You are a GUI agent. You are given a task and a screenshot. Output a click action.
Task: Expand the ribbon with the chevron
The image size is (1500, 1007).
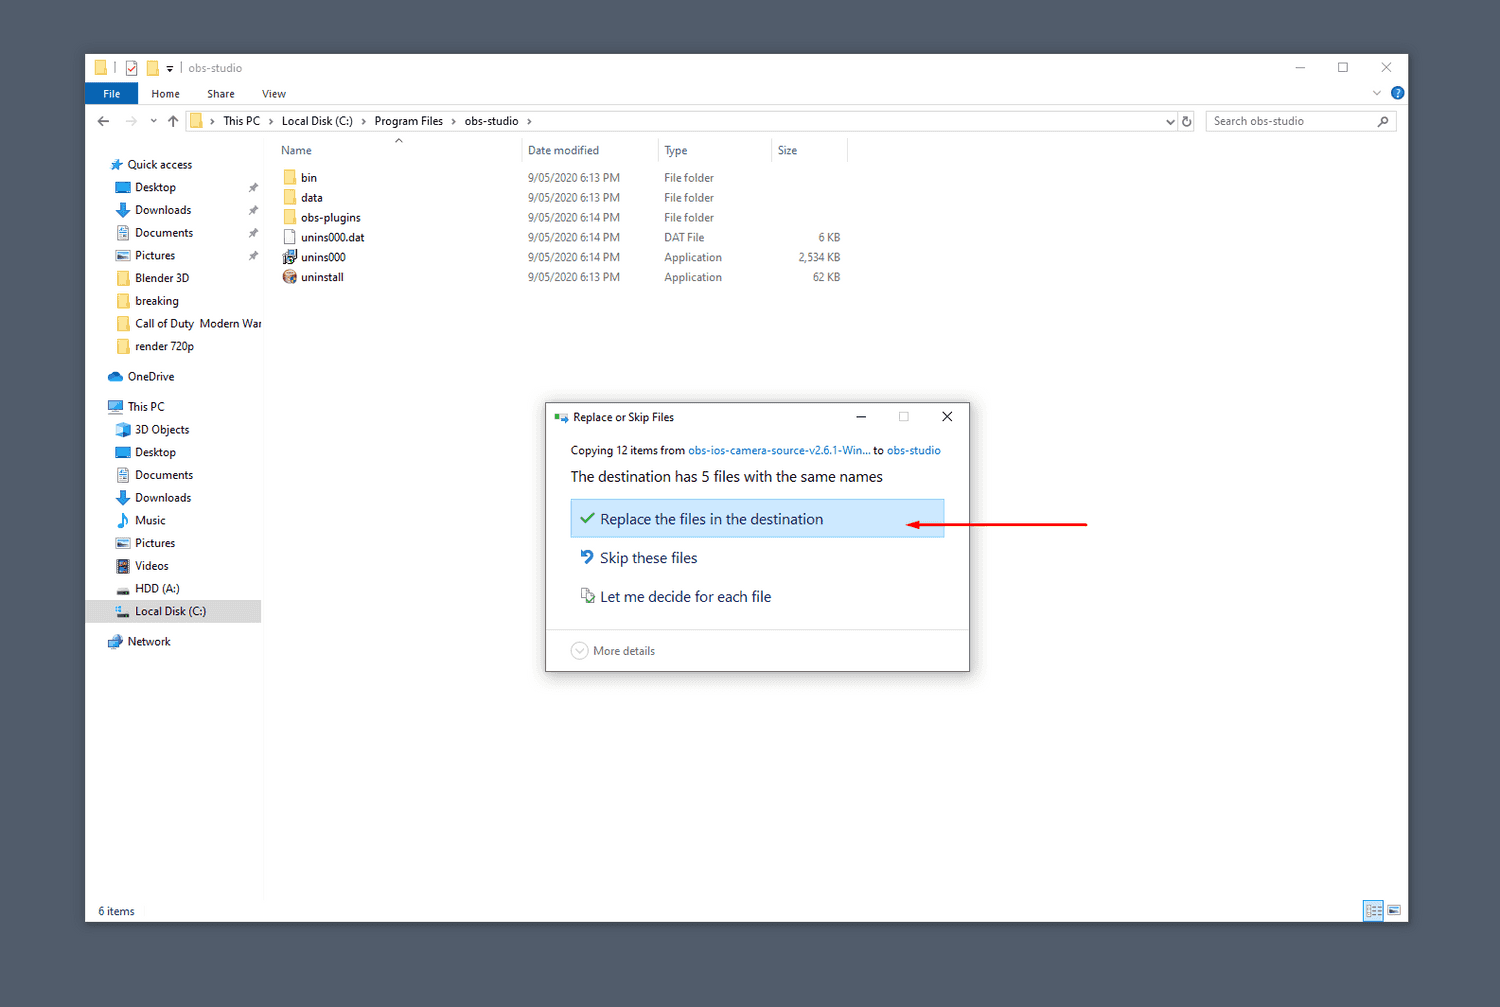point(1377,93)
